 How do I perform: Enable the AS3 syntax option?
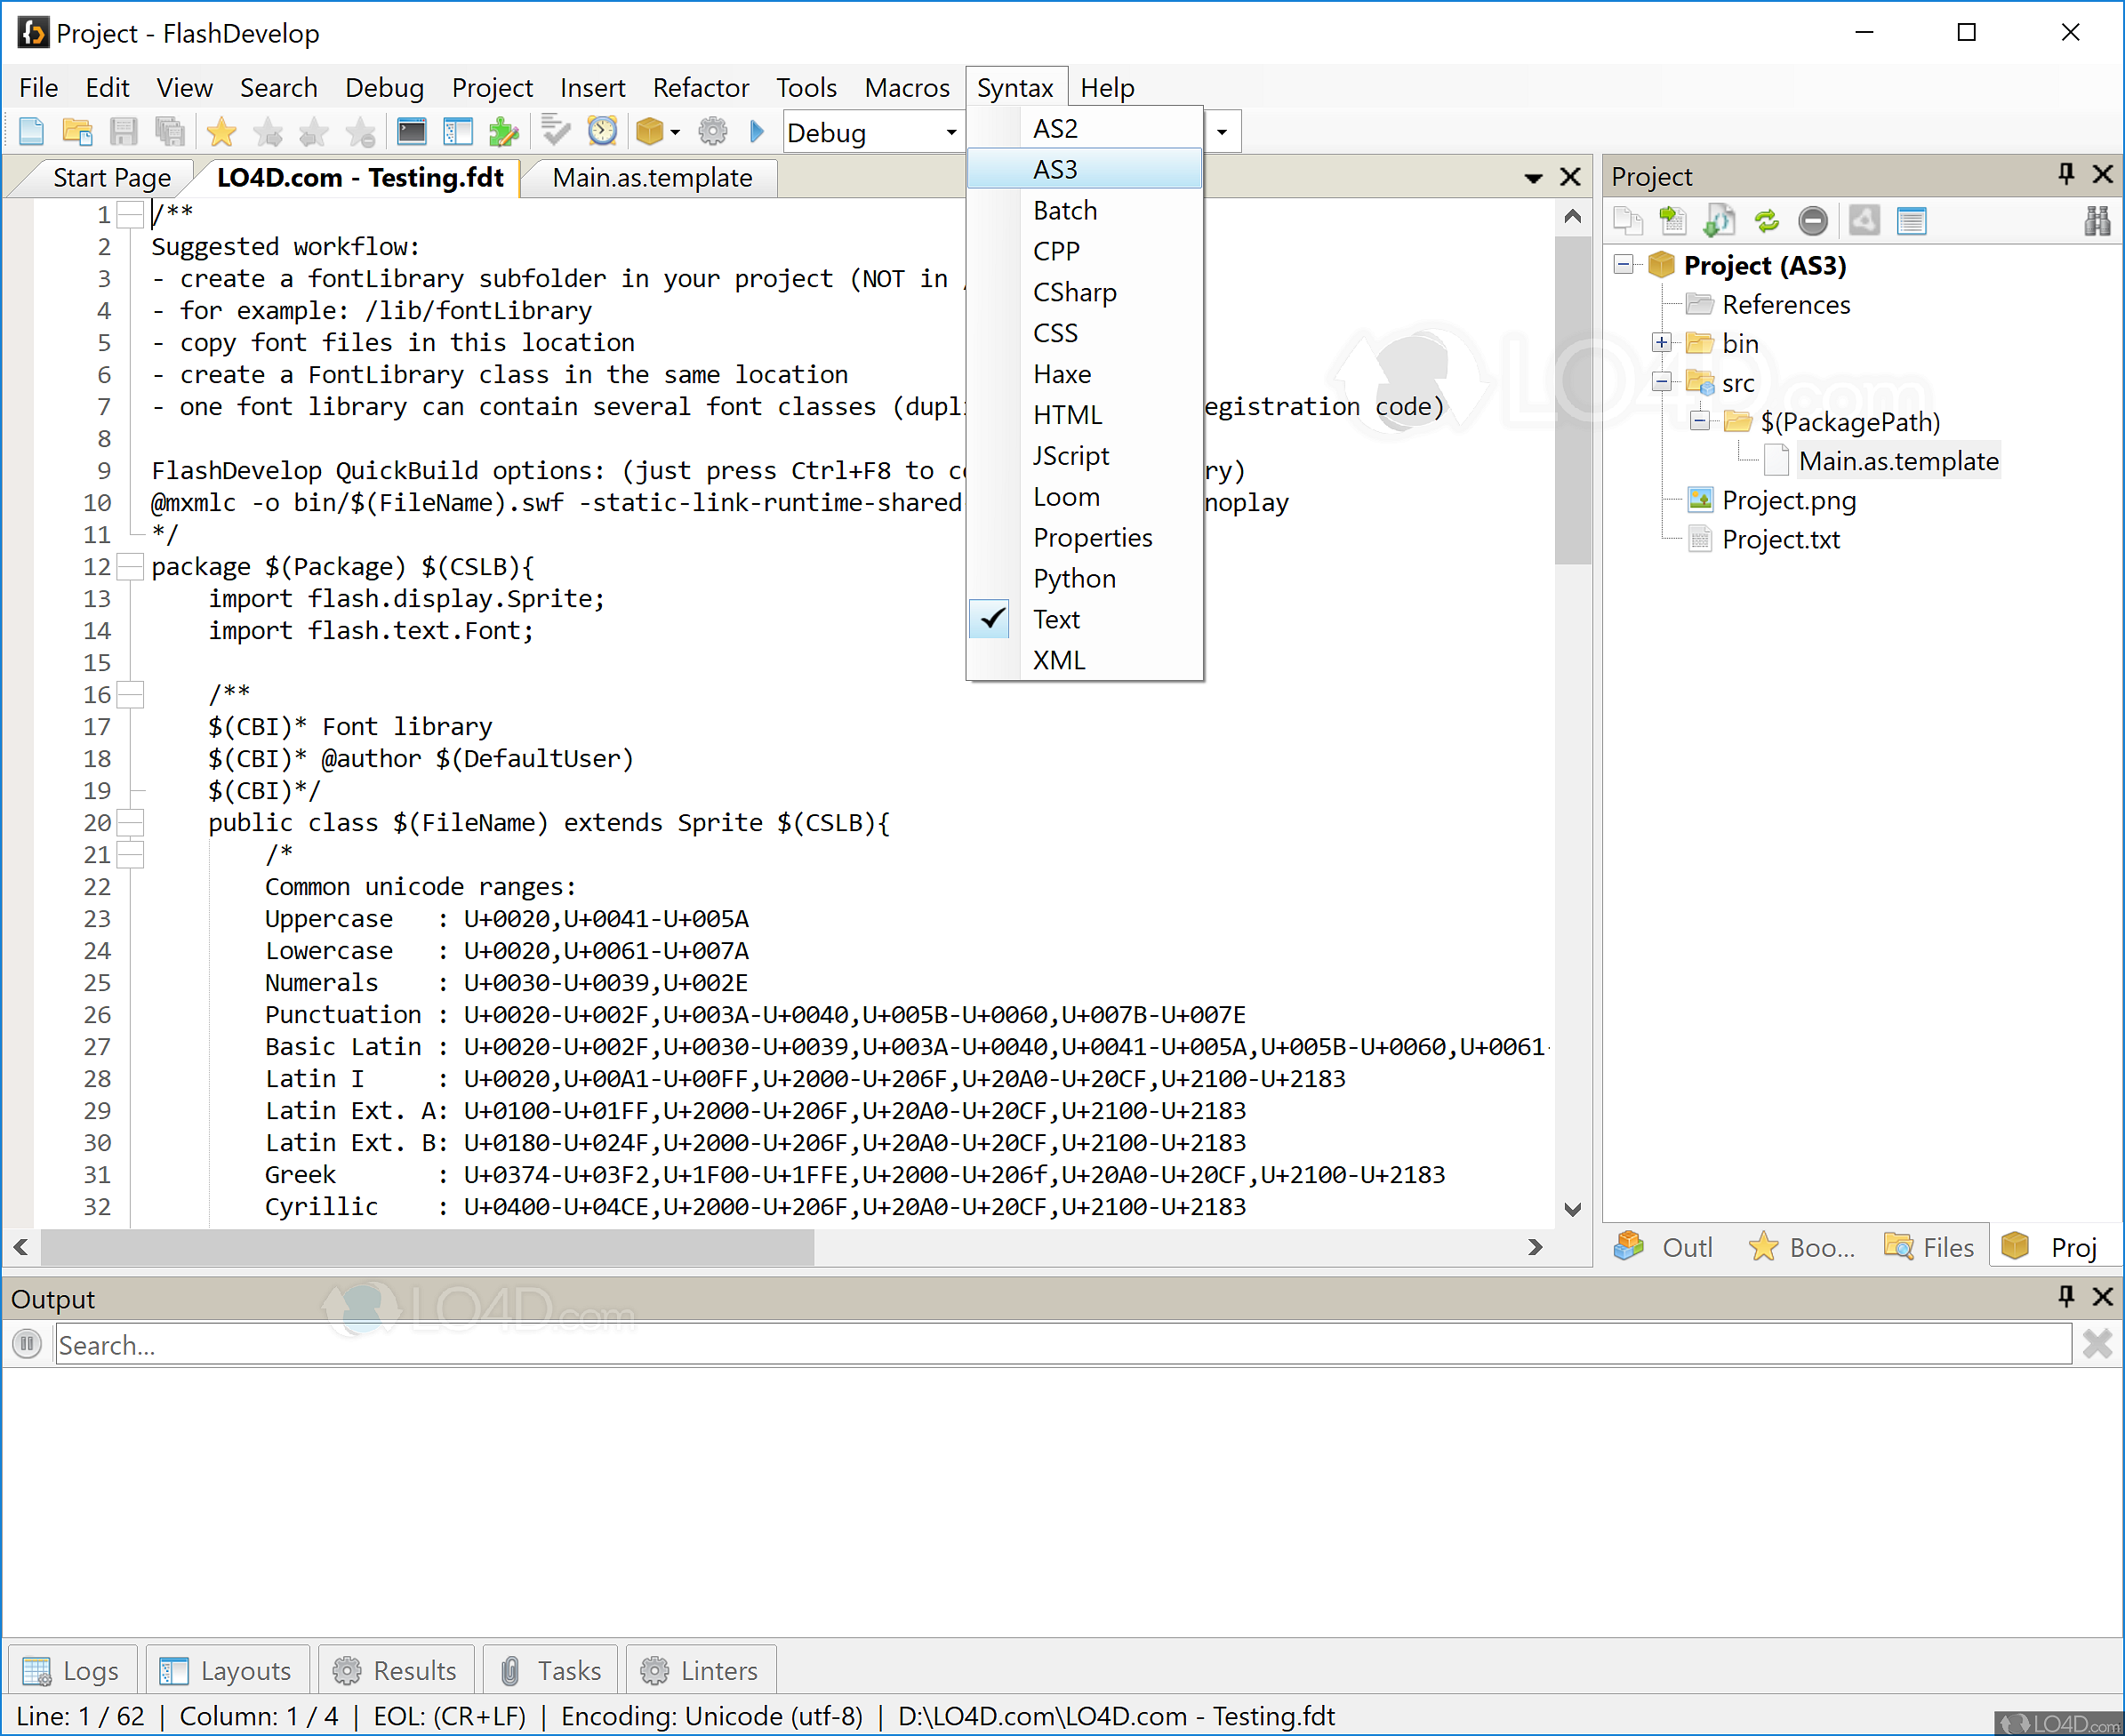point(1056,169)
